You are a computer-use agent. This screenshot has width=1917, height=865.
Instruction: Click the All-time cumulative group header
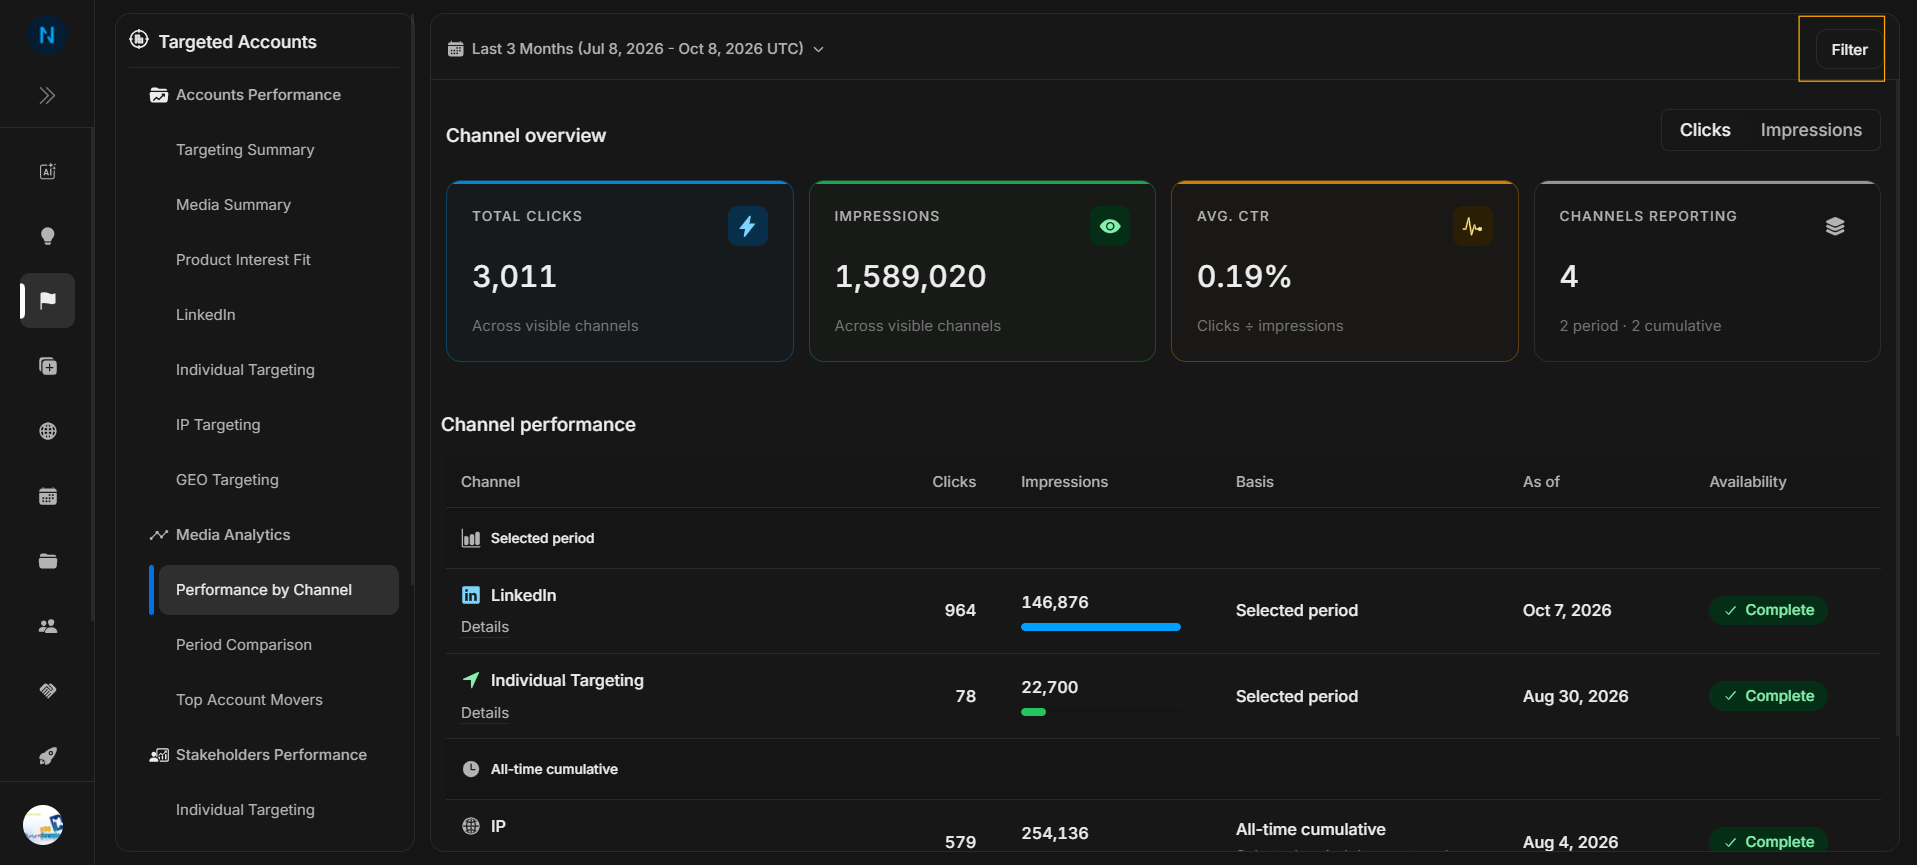[1163, 769]
